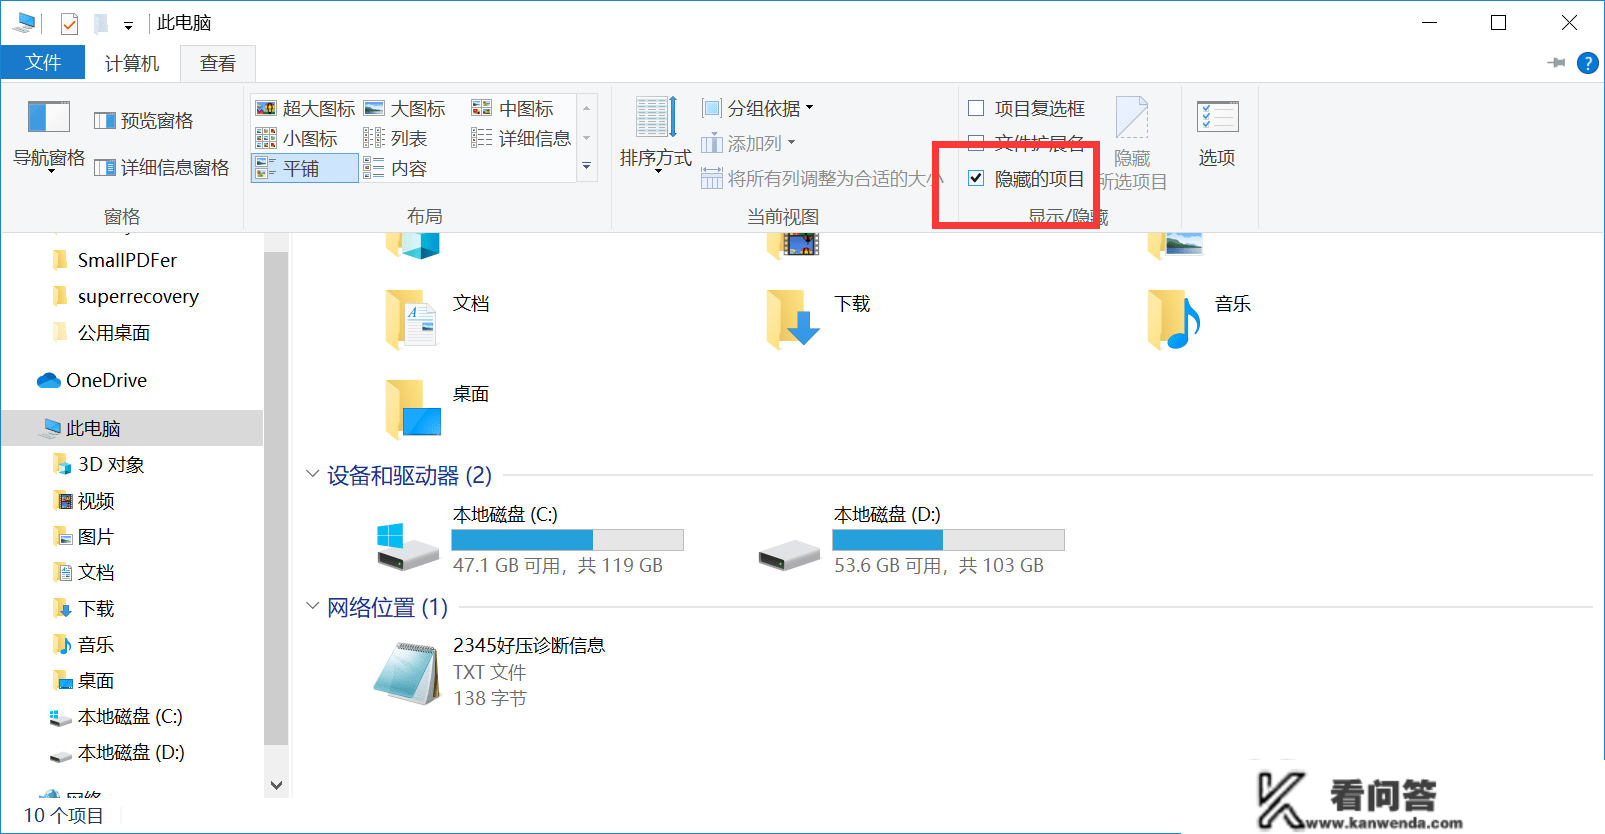
Task: Select 下载 in the navigation tree
Action: (x=96, y=608)
